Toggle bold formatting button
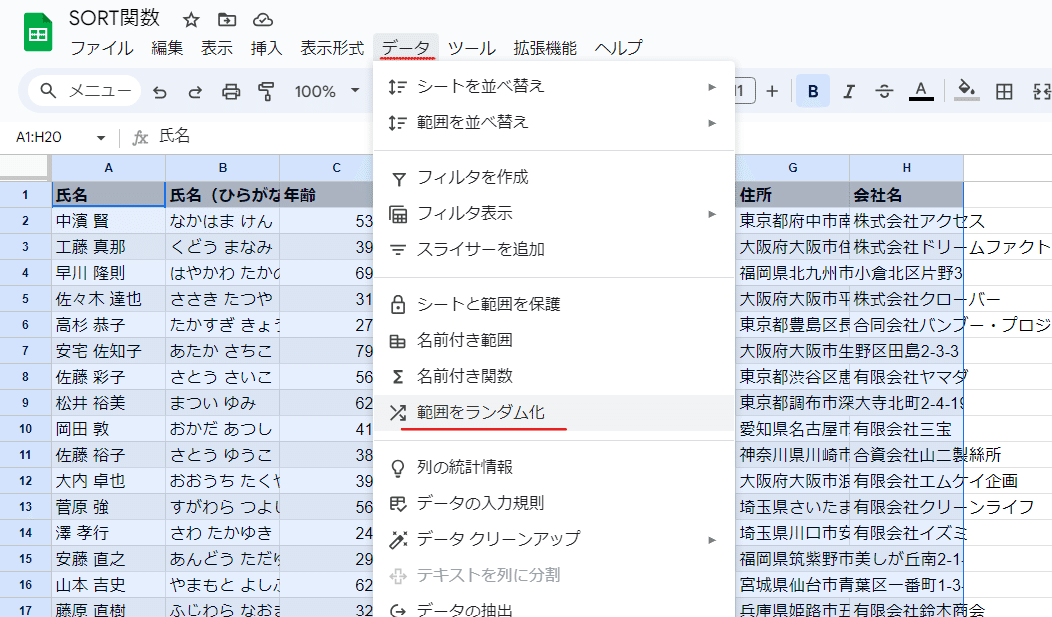 pyautogui.click(x=813, y=91)
